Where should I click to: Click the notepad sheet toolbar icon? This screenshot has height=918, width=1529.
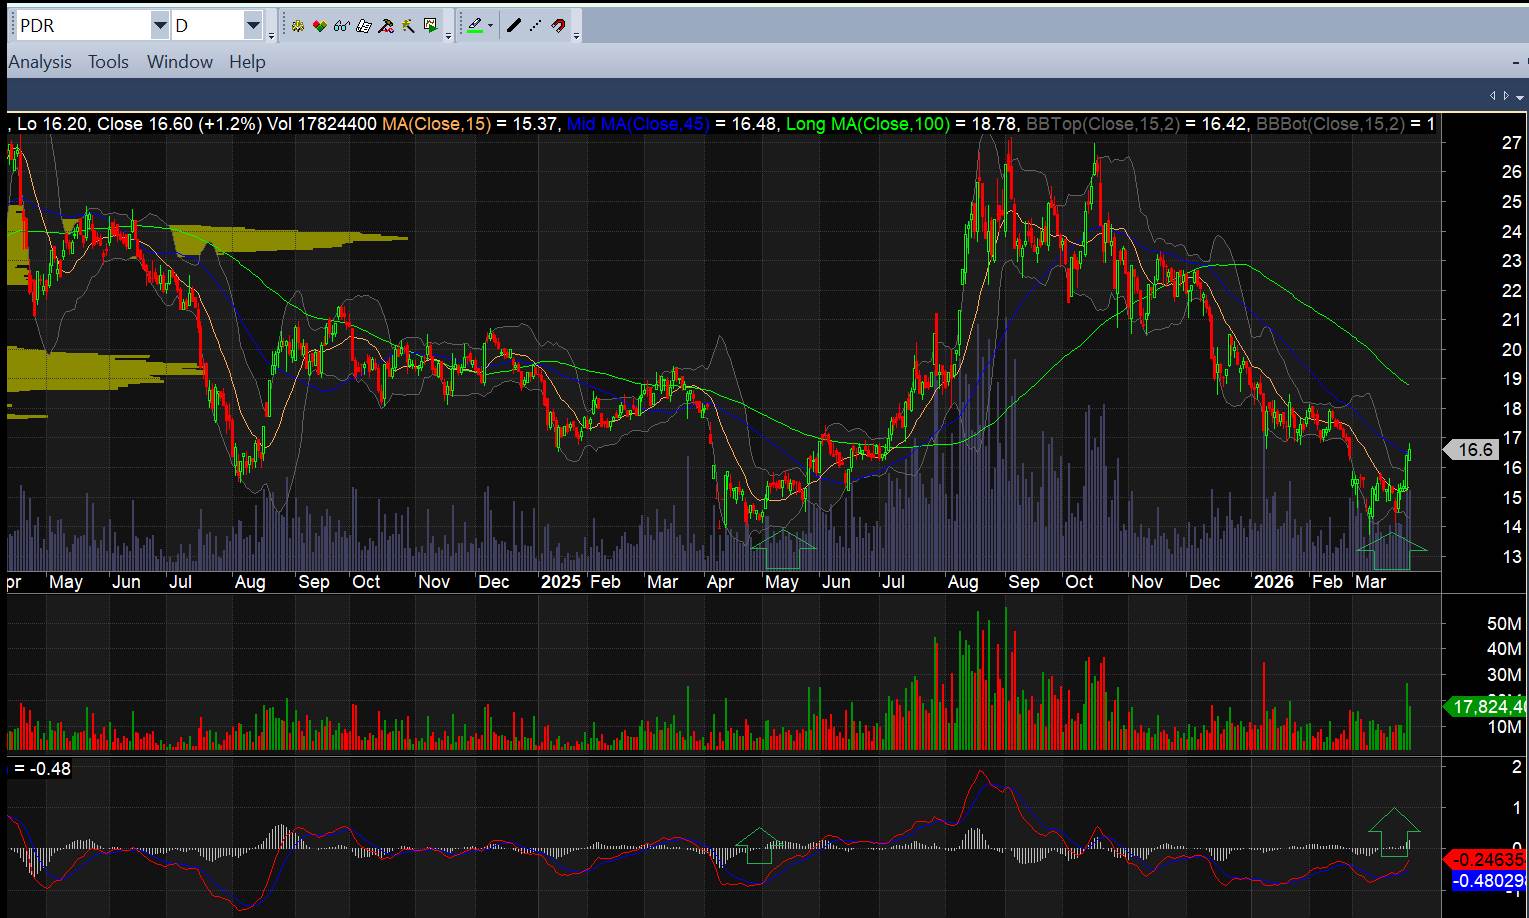[364, 26]
